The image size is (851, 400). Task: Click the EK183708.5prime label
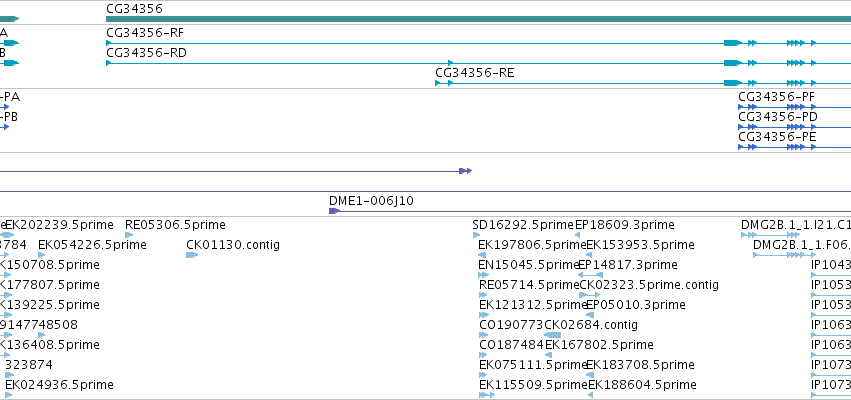[640, 366]
